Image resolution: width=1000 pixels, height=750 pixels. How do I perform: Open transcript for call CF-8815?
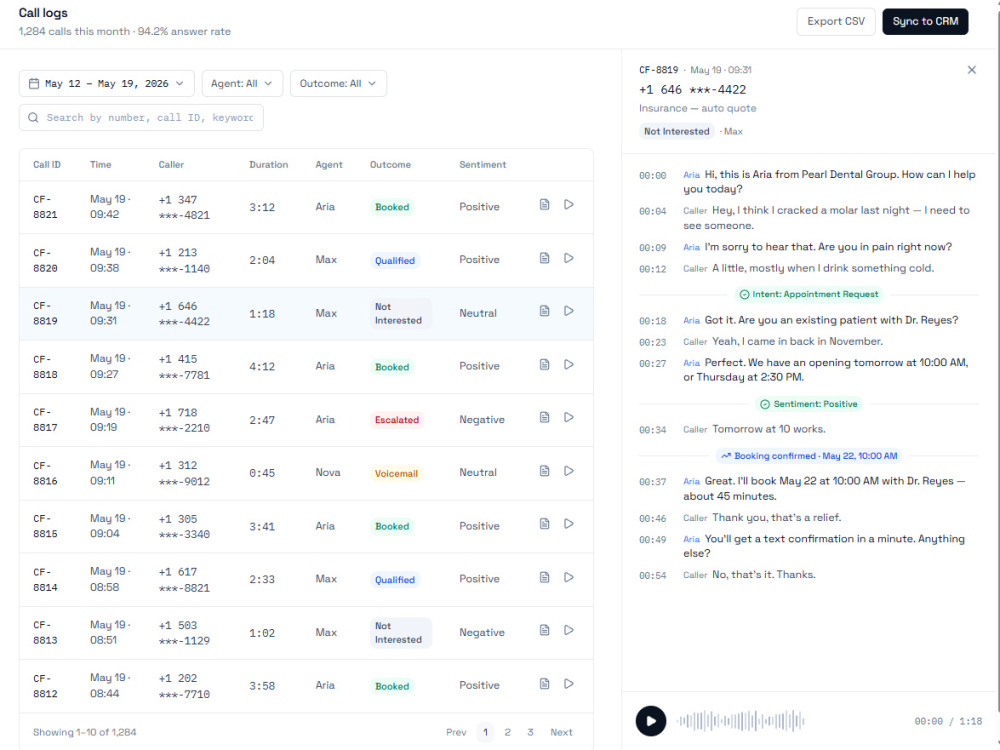[x=544, y=524]
